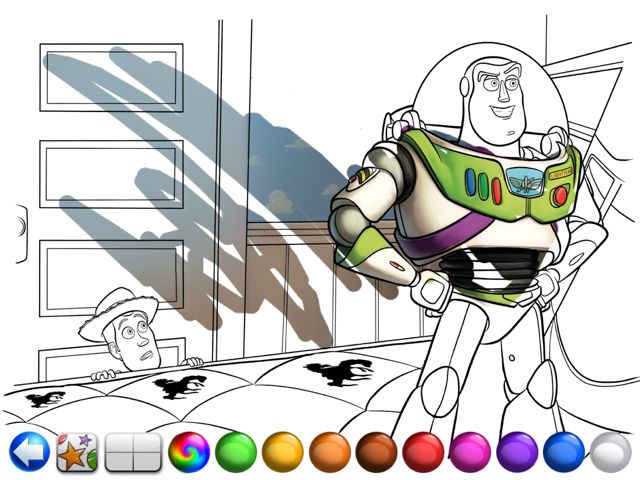Image resolution: width=640 pixels, height=480 pixels.
Task: Pick the green paint ball
Action: coord(236,452)
